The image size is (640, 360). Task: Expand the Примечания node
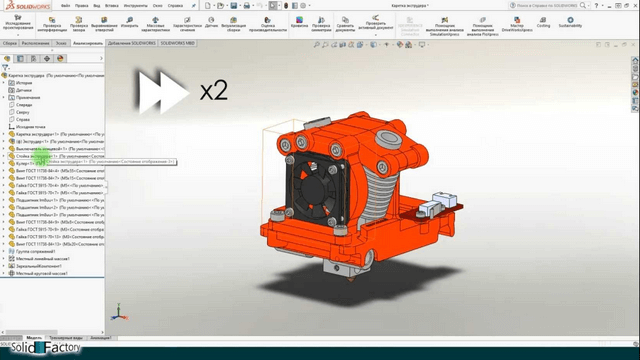coord(4,98)
